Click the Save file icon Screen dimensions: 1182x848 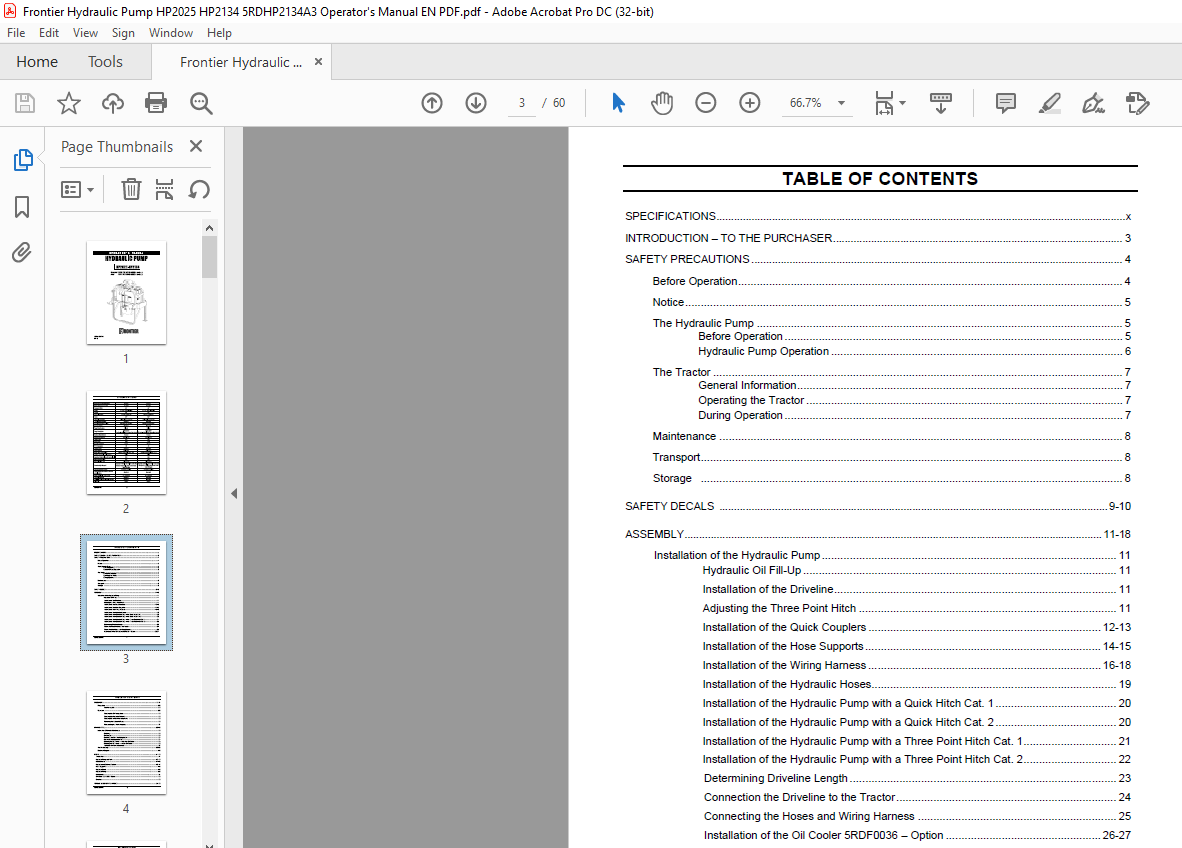[25, 103]
